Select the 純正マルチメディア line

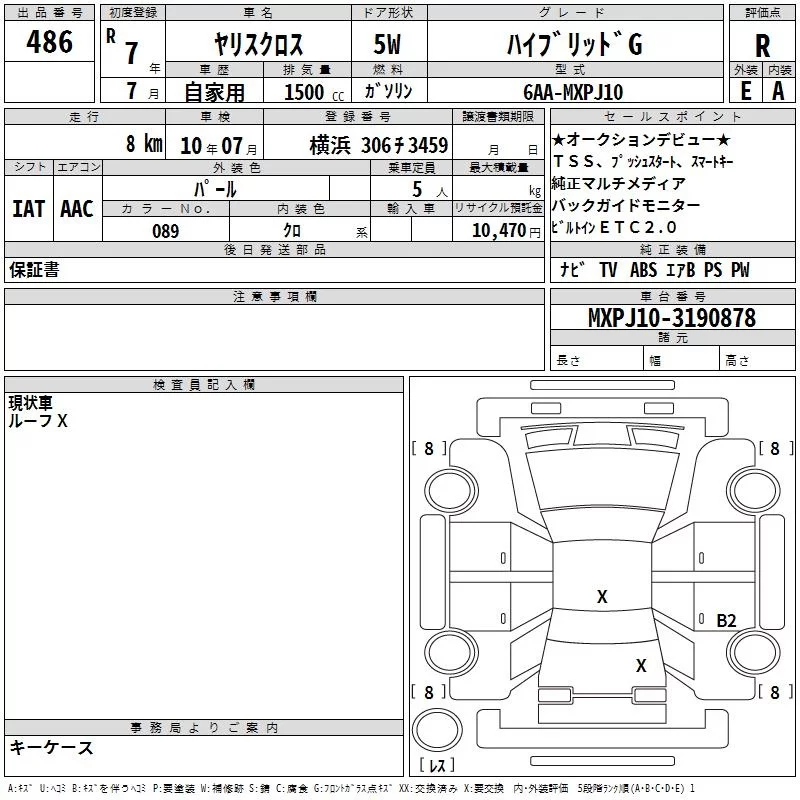[x=619, y=183]
